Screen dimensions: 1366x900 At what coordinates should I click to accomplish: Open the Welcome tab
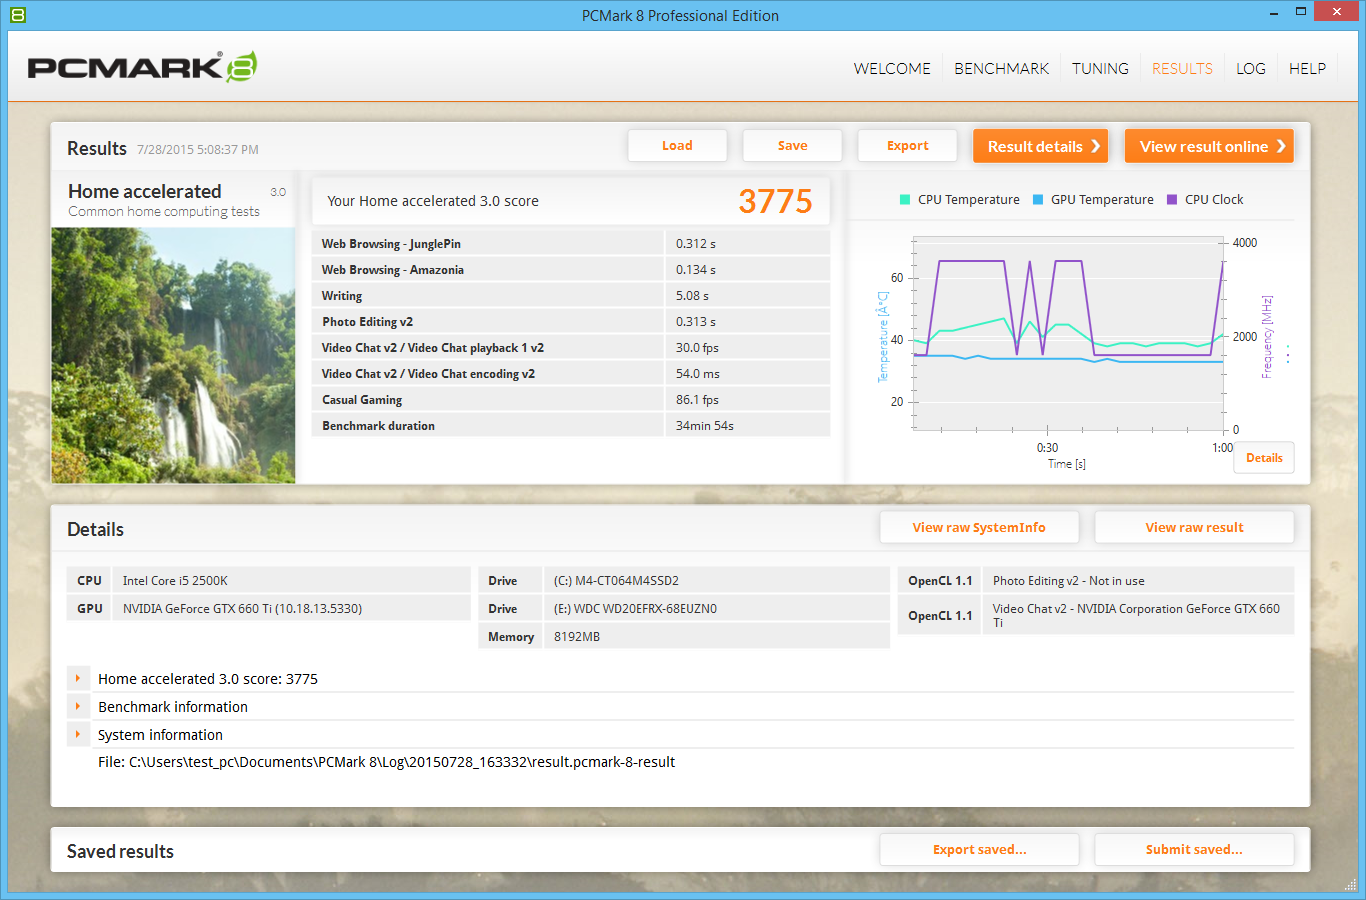[891, 69]
